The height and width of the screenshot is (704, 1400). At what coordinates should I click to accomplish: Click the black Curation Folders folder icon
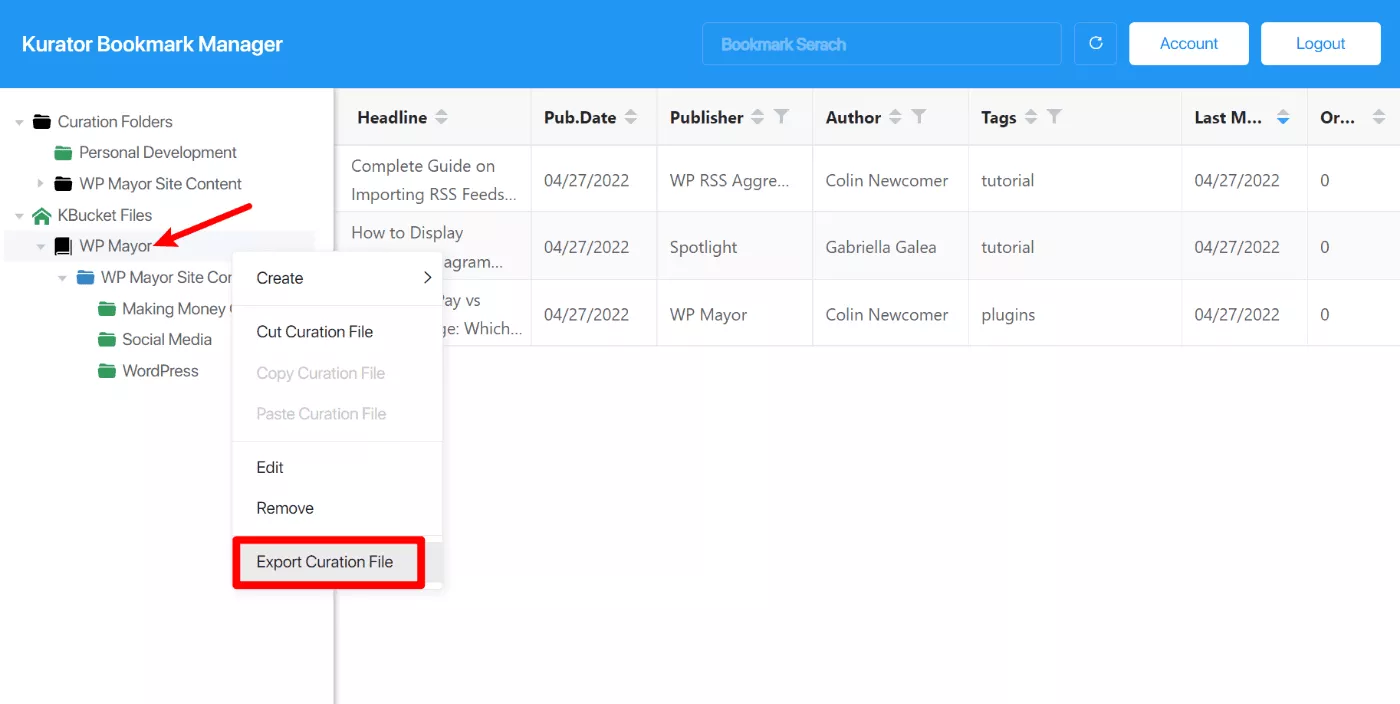coord(41,122)
